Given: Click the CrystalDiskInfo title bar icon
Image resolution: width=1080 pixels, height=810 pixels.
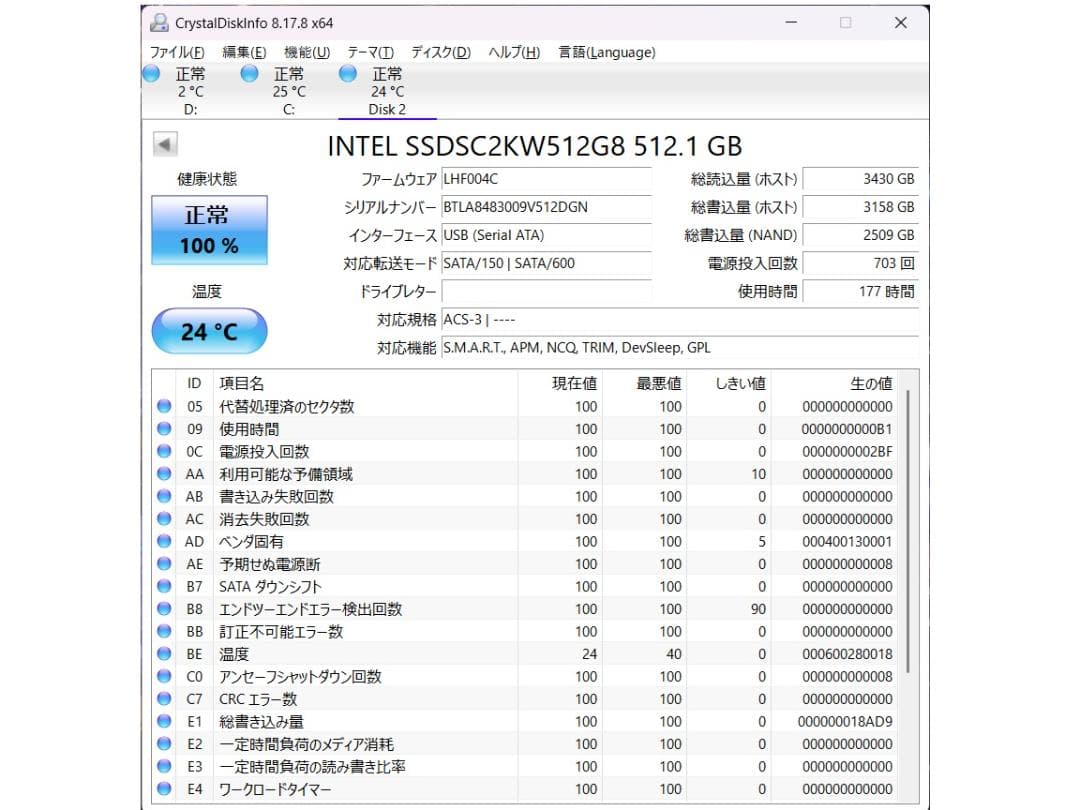Looking at the screenshot, I should (x=158, y=22).
